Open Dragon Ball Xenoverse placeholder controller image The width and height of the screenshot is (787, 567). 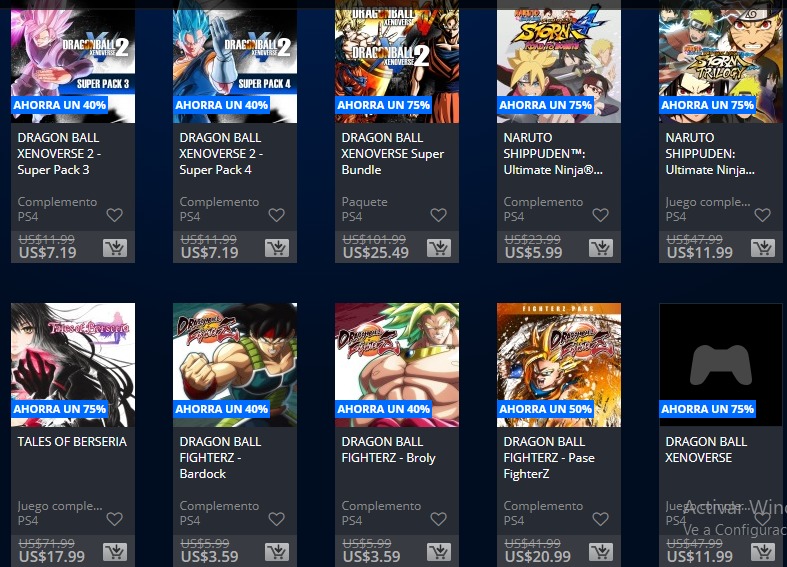(x=721, y=365)
